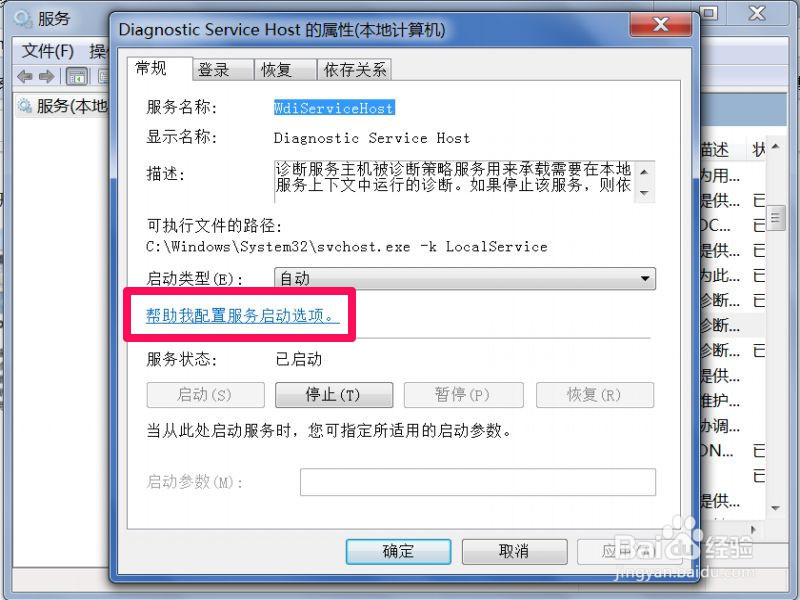Click the 取消 button
The height and width of the screenshot is (600, 800).
(x=514, y=552)
